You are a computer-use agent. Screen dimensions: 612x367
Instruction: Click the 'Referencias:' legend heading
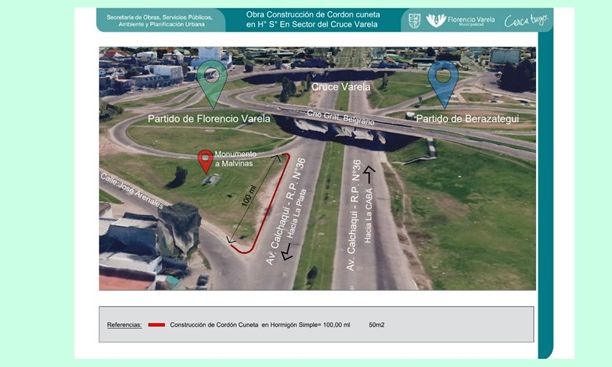click(124, 325)
